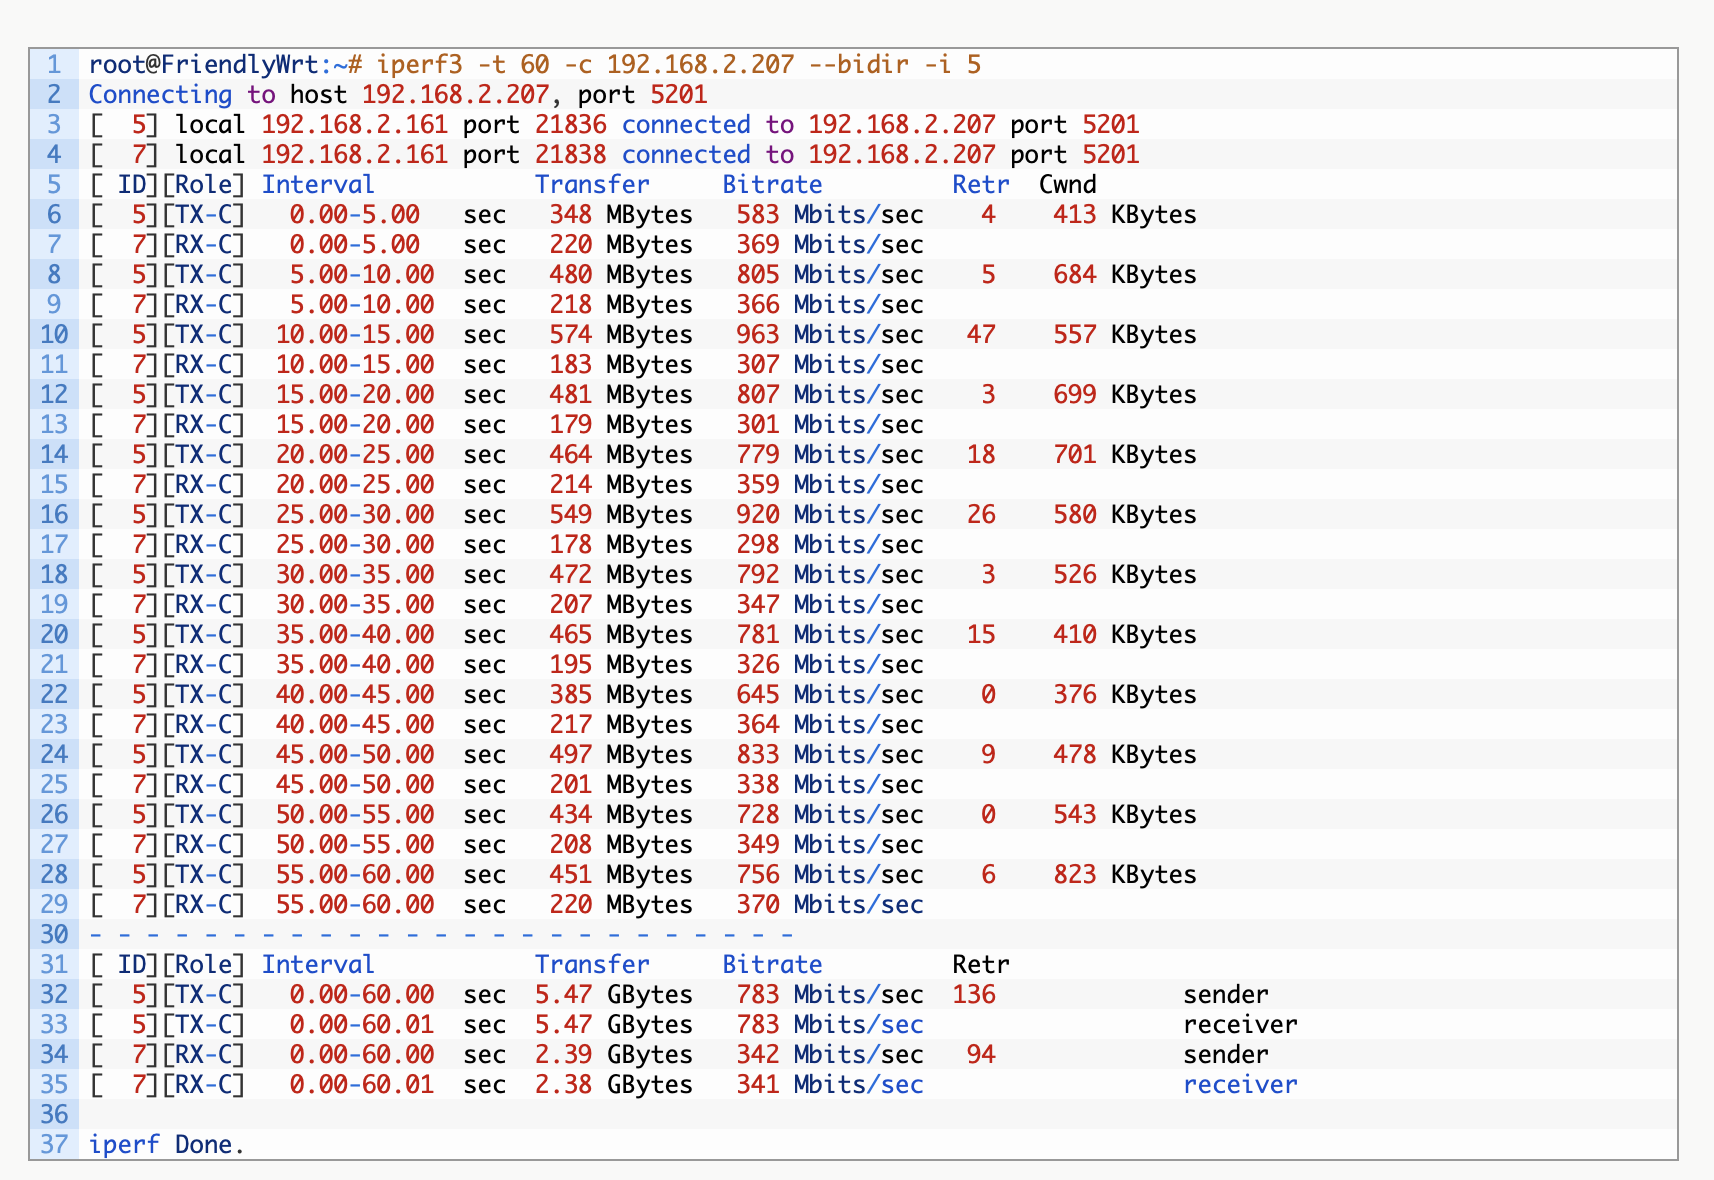Click the summary Retr total 136
1714x1180 pixels.
(x=974, y=995)
